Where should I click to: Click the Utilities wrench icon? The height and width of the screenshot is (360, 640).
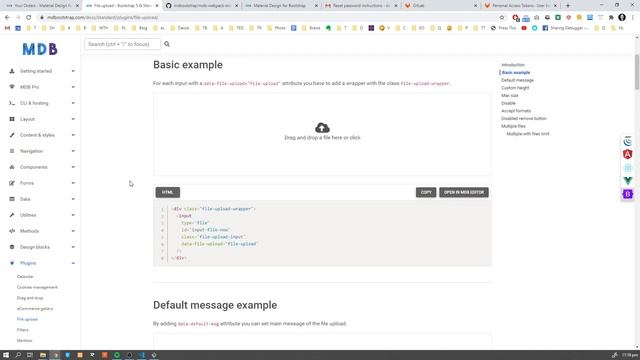(x=12, y=215)
